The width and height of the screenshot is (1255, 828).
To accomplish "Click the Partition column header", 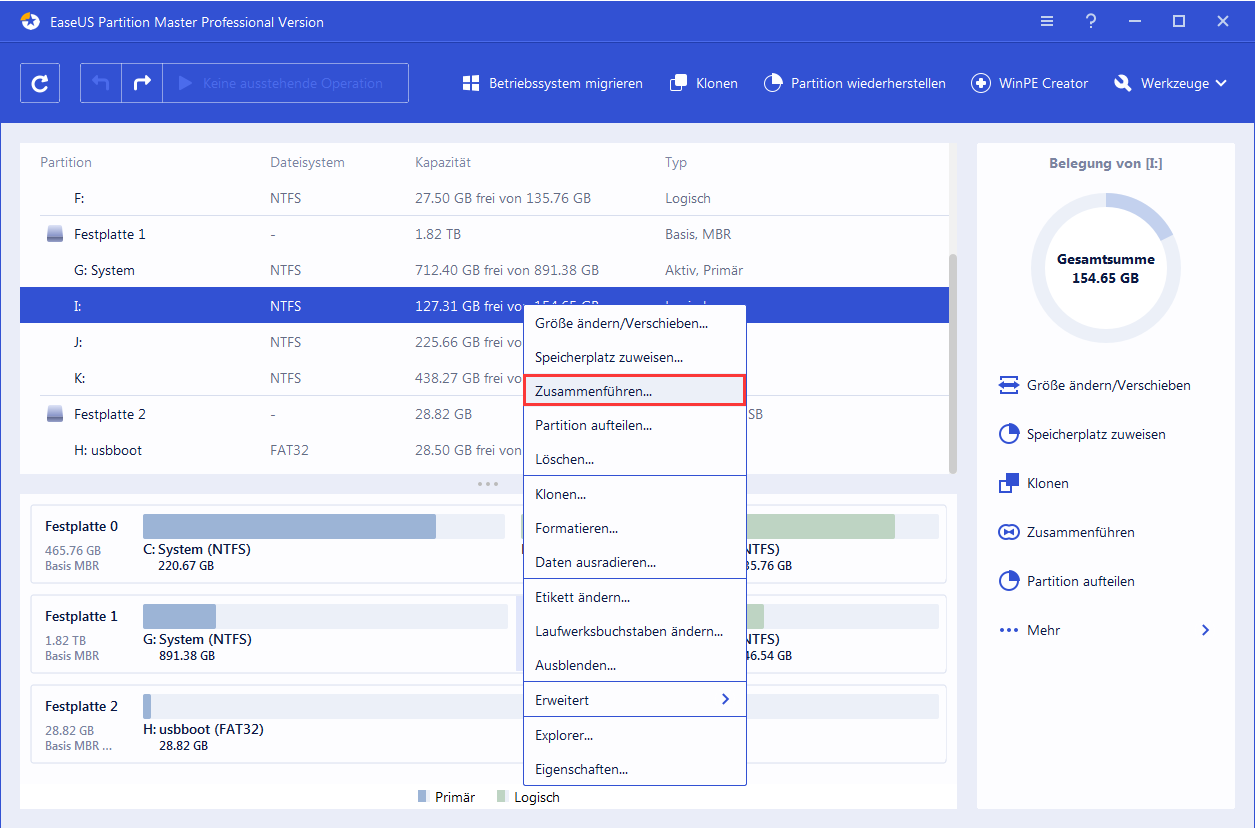I will [66, 162].
